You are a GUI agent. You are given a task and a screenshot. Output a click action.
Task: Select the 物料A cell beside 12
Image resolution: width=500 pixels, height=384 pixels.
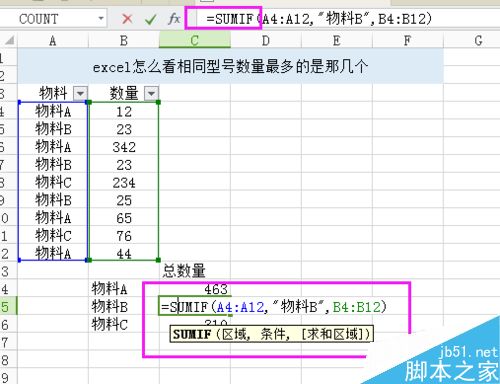(53, 112)
